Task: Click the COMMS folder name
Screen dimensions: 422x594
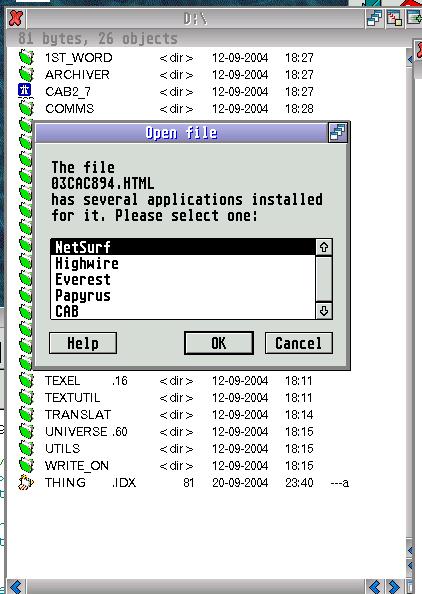Action: coord(69,109)
